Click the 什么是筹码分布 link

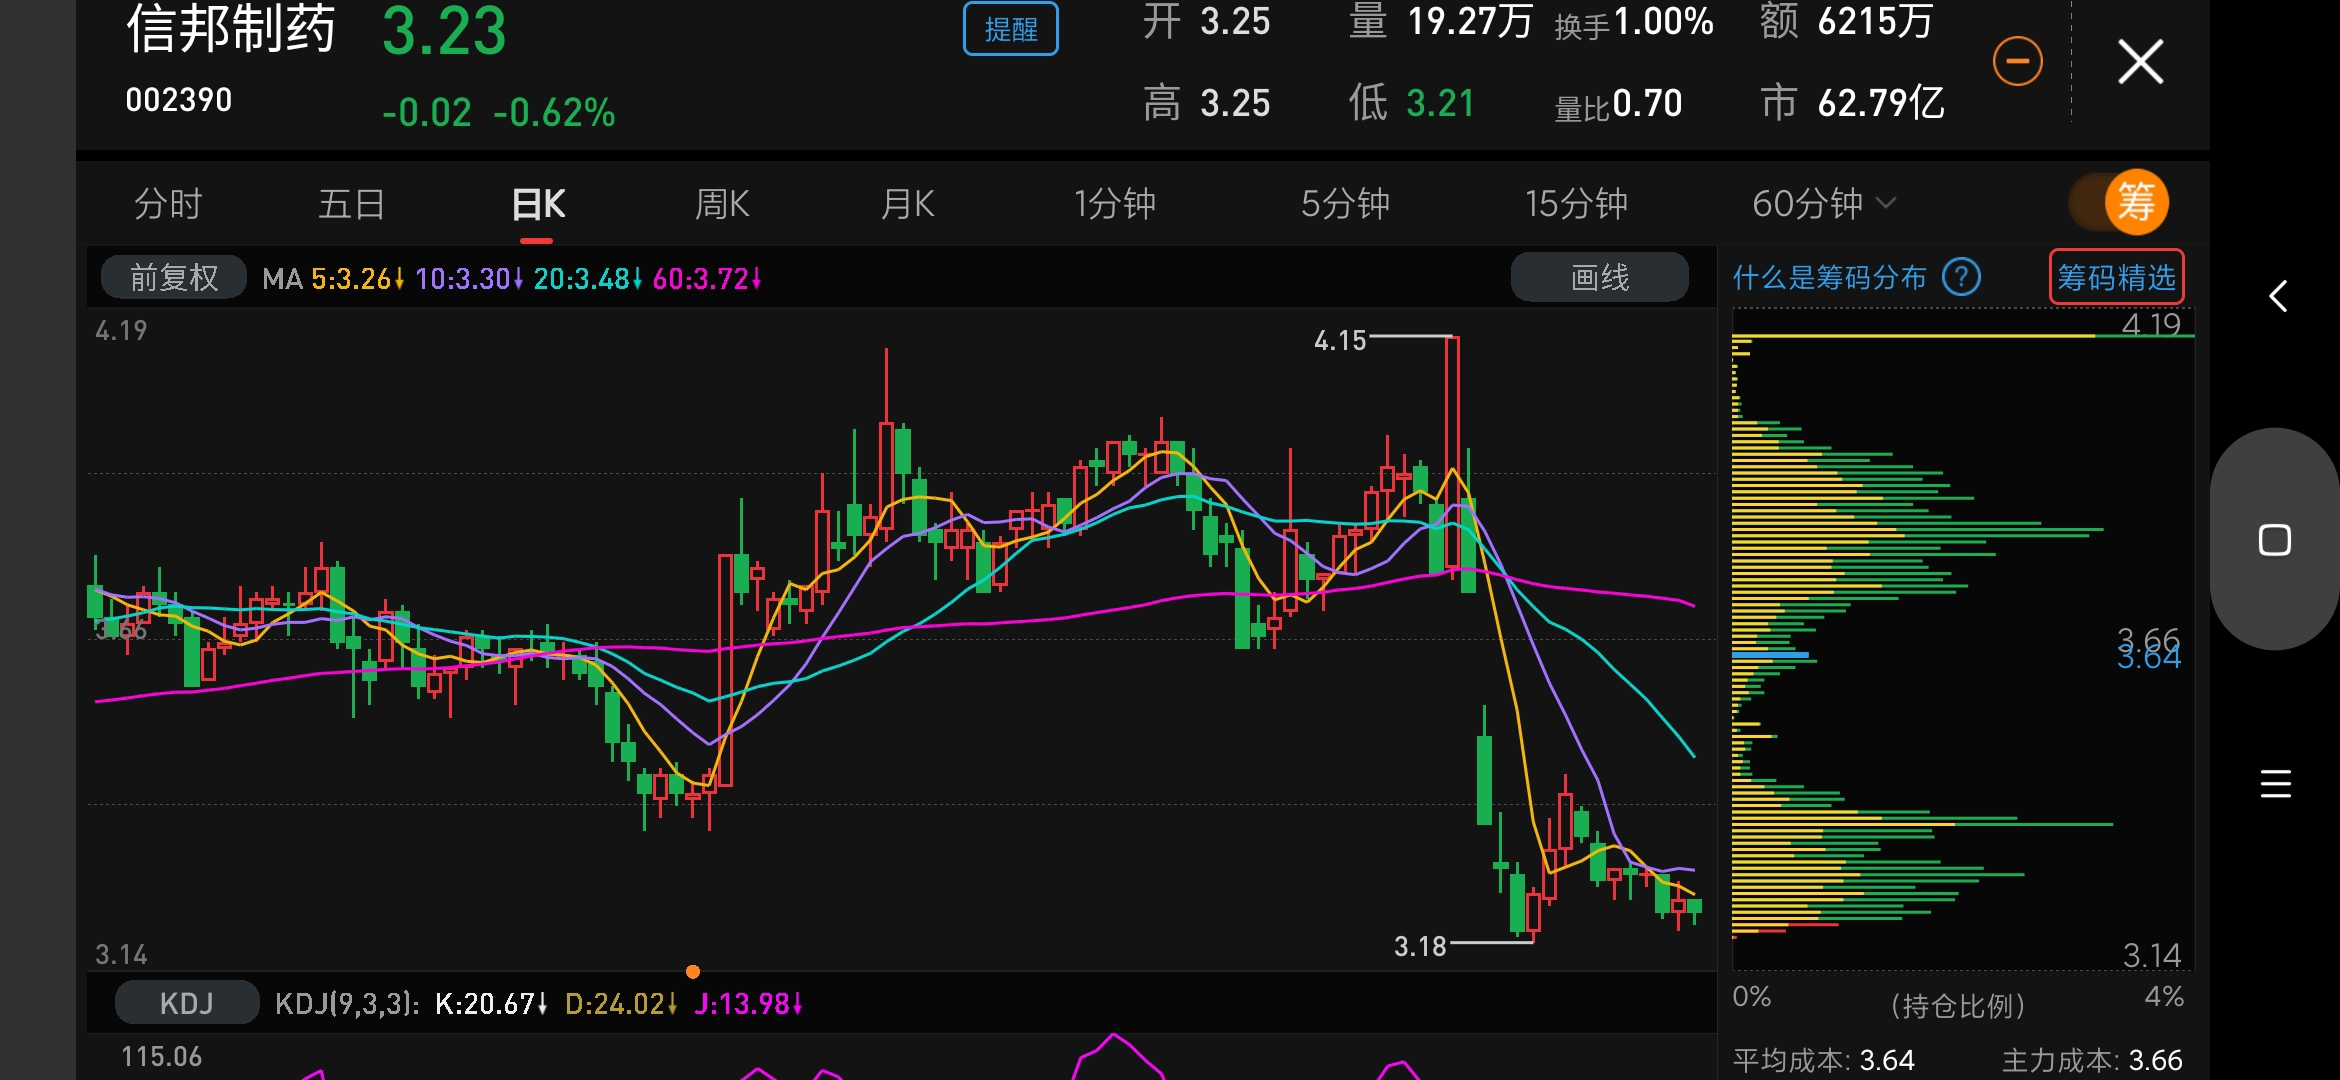[1829, 277]
